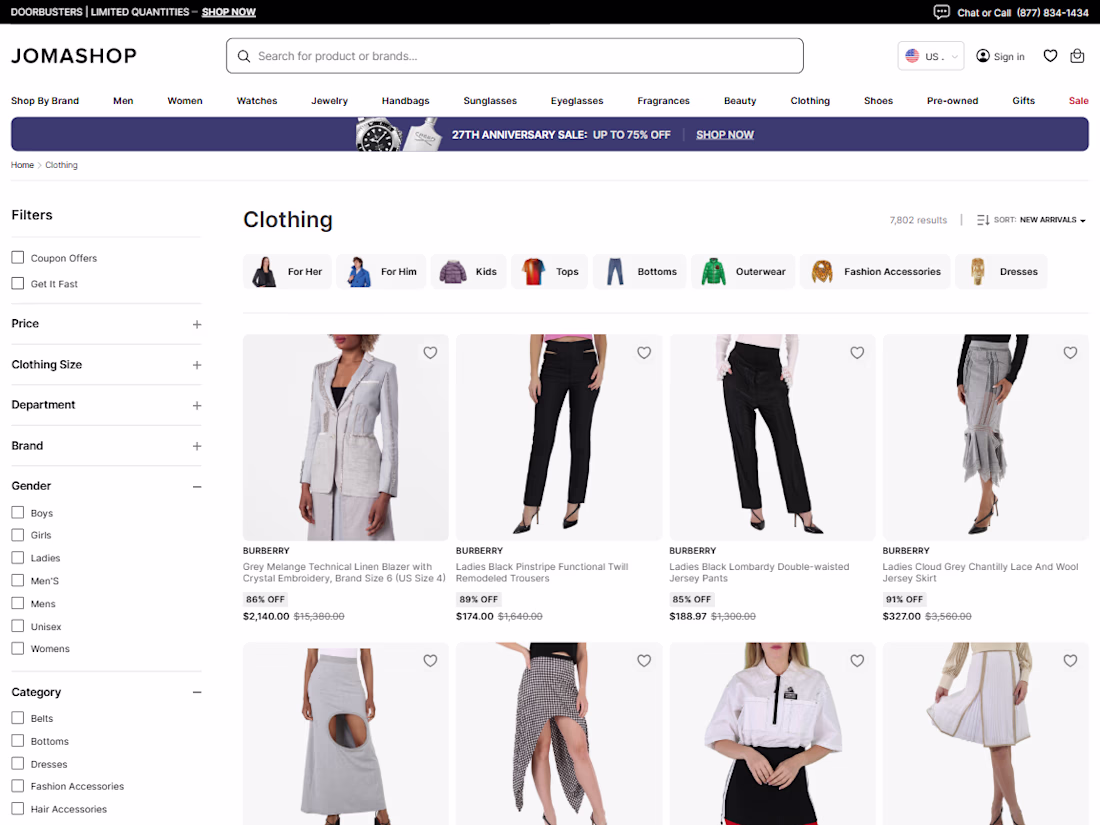Viewport: 1100px width, 825px height.
Task: Open the Grey Melange Technical Linen Blazer title
Action: 344,572
